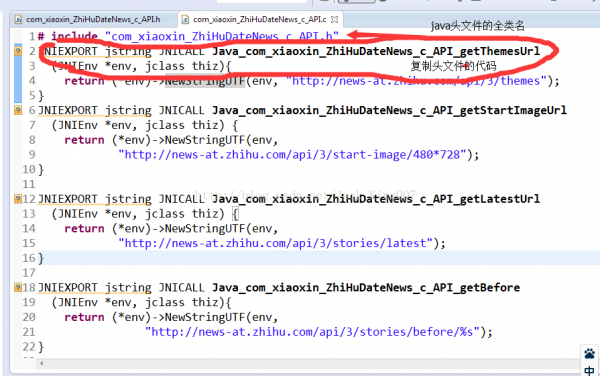The width and height of the screenshot is (600, 376).
Task: Click the included header filename on line 1
Action: pos(222,36)
